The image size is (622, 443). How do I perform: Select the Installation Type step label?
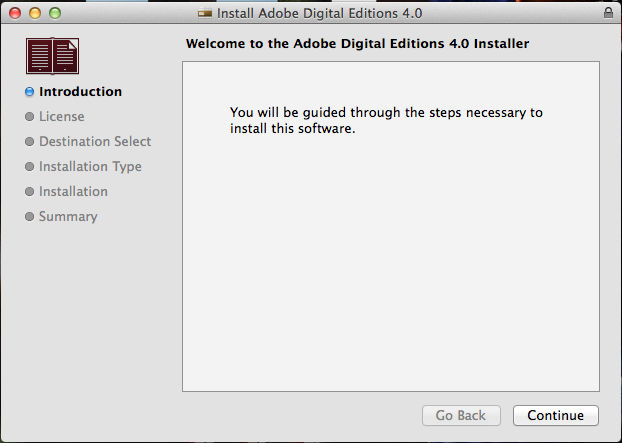90,167
